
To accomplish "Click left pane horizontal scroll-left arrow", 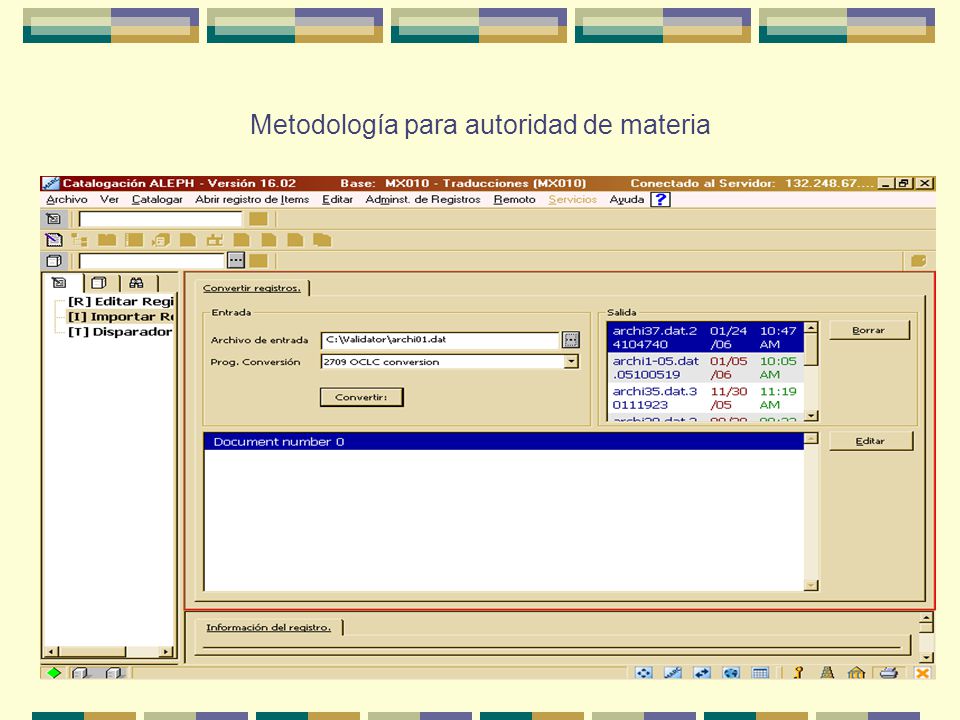I will coord(51,651).
